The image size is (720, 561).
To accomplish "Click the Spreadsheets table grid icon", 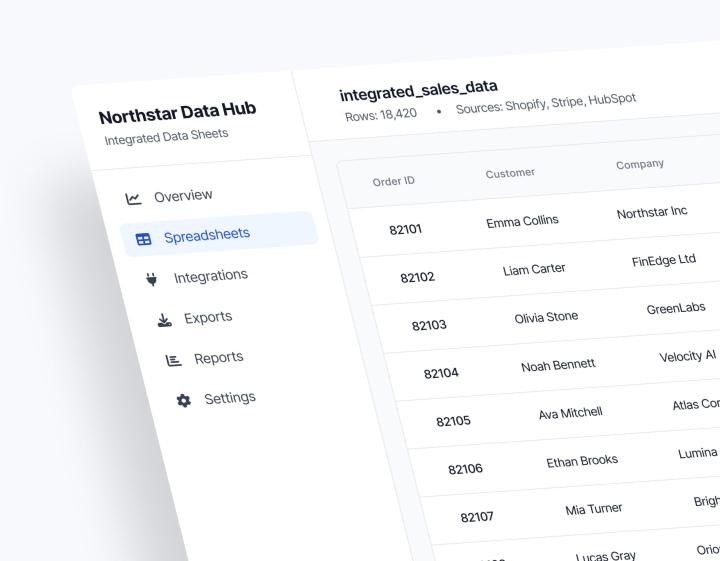I will (143, 239).
